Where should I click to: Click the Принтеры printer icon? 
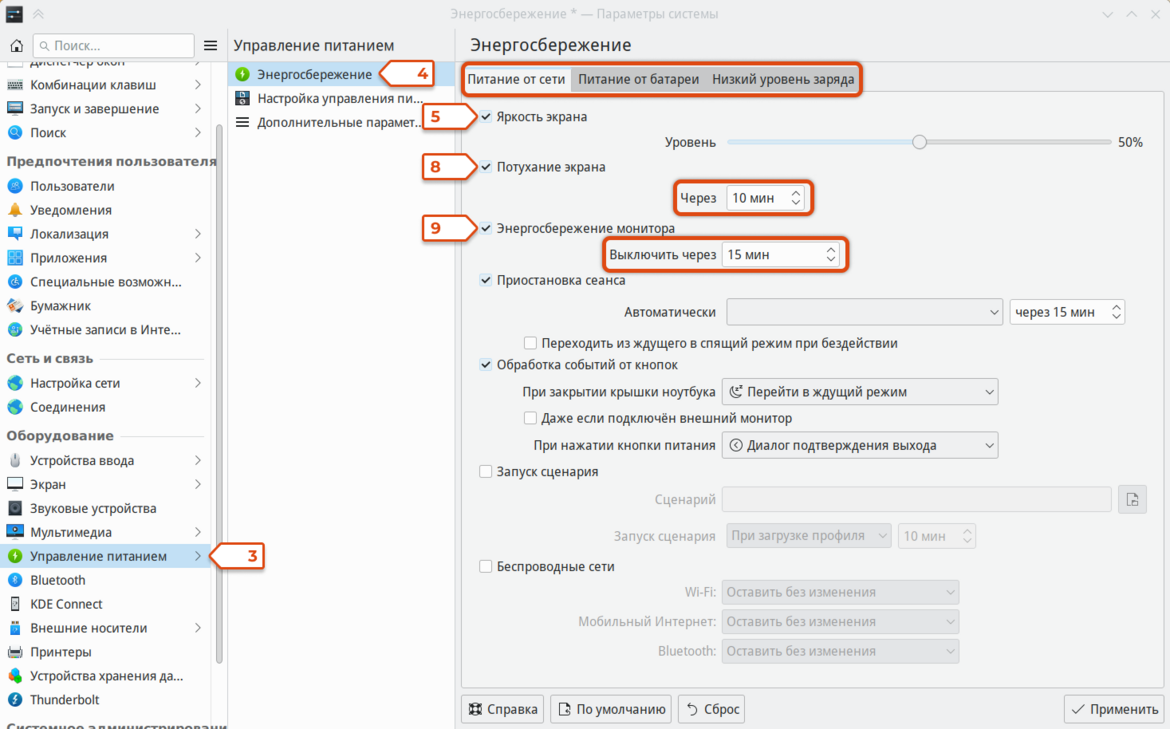pos(15,651)
